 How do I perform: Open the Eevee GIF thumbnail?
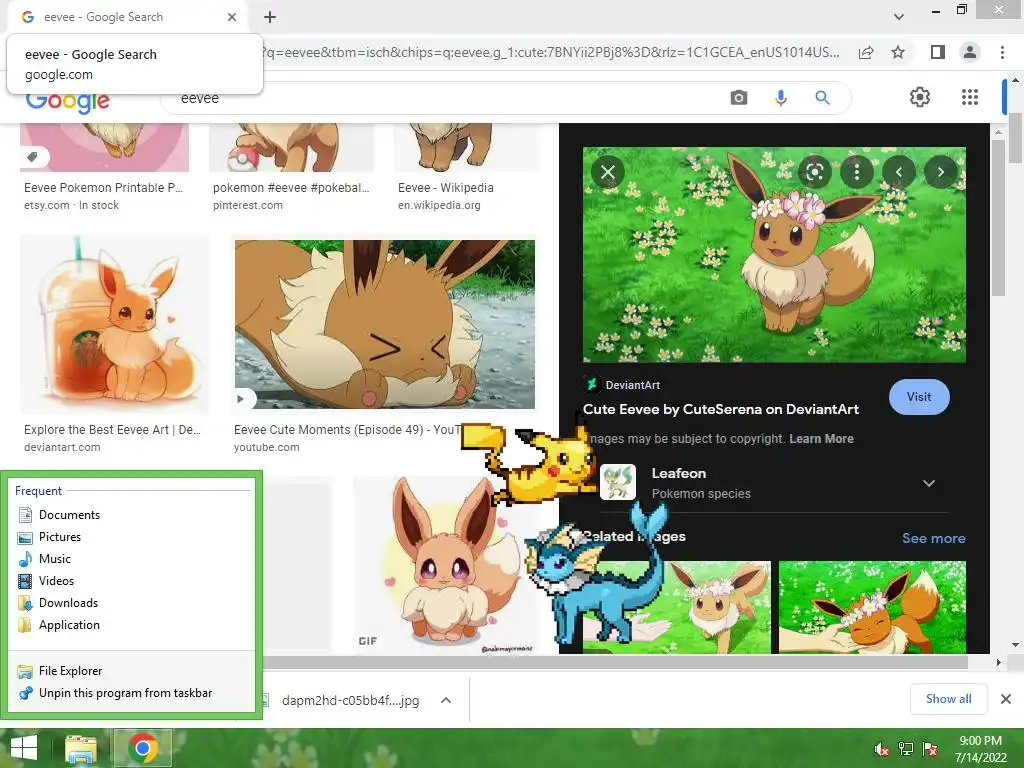(x=447, y=566)
